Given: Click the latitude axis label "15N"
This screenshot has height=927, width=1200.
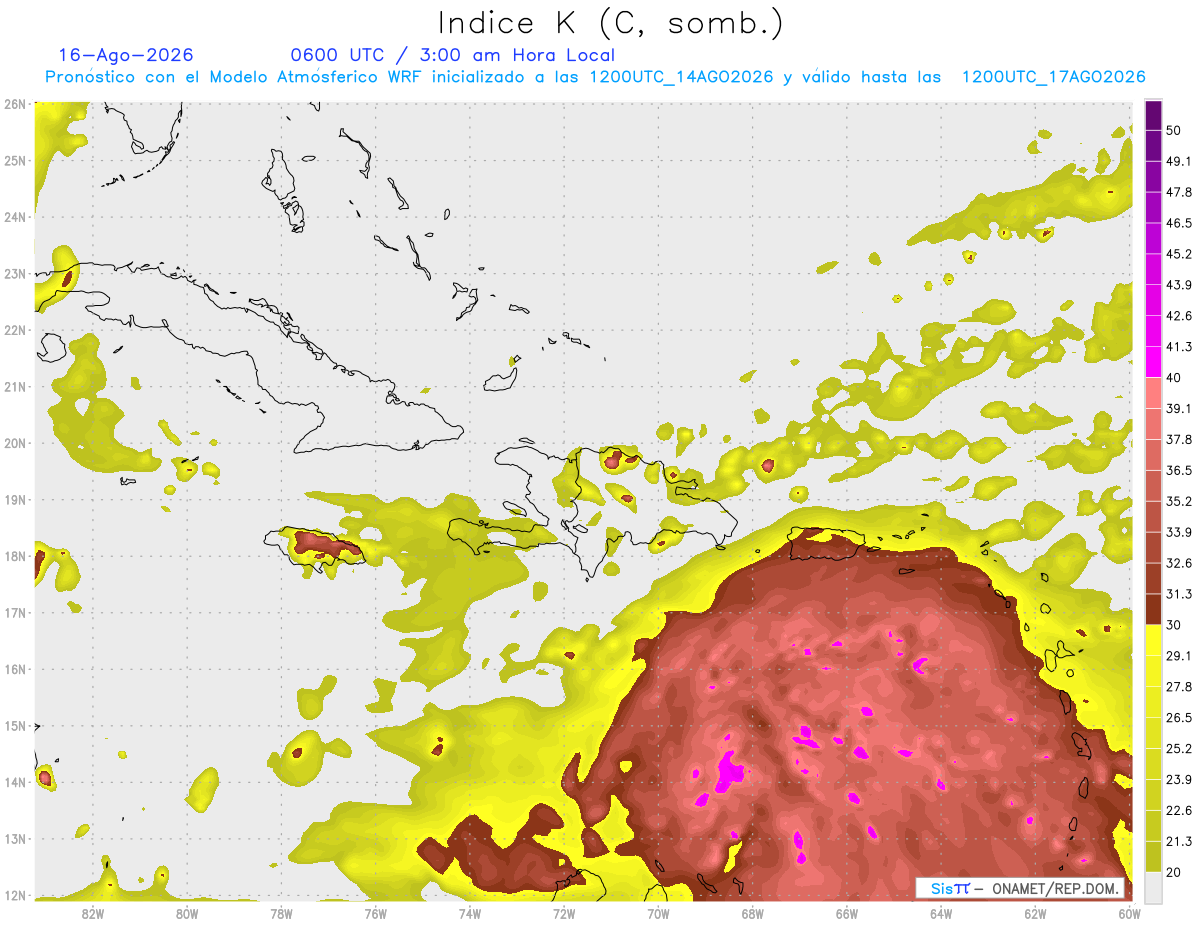Looking at the screenshot, I should tap(14, 726).
